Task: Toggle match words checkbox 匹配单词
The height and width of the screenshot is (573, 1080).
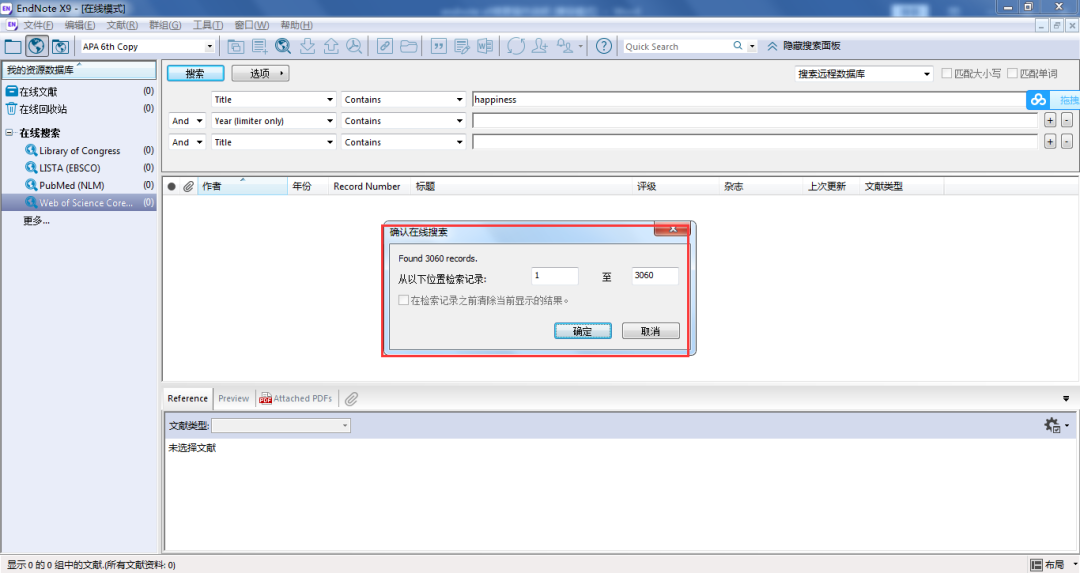Action: [x=1012, y=73]
